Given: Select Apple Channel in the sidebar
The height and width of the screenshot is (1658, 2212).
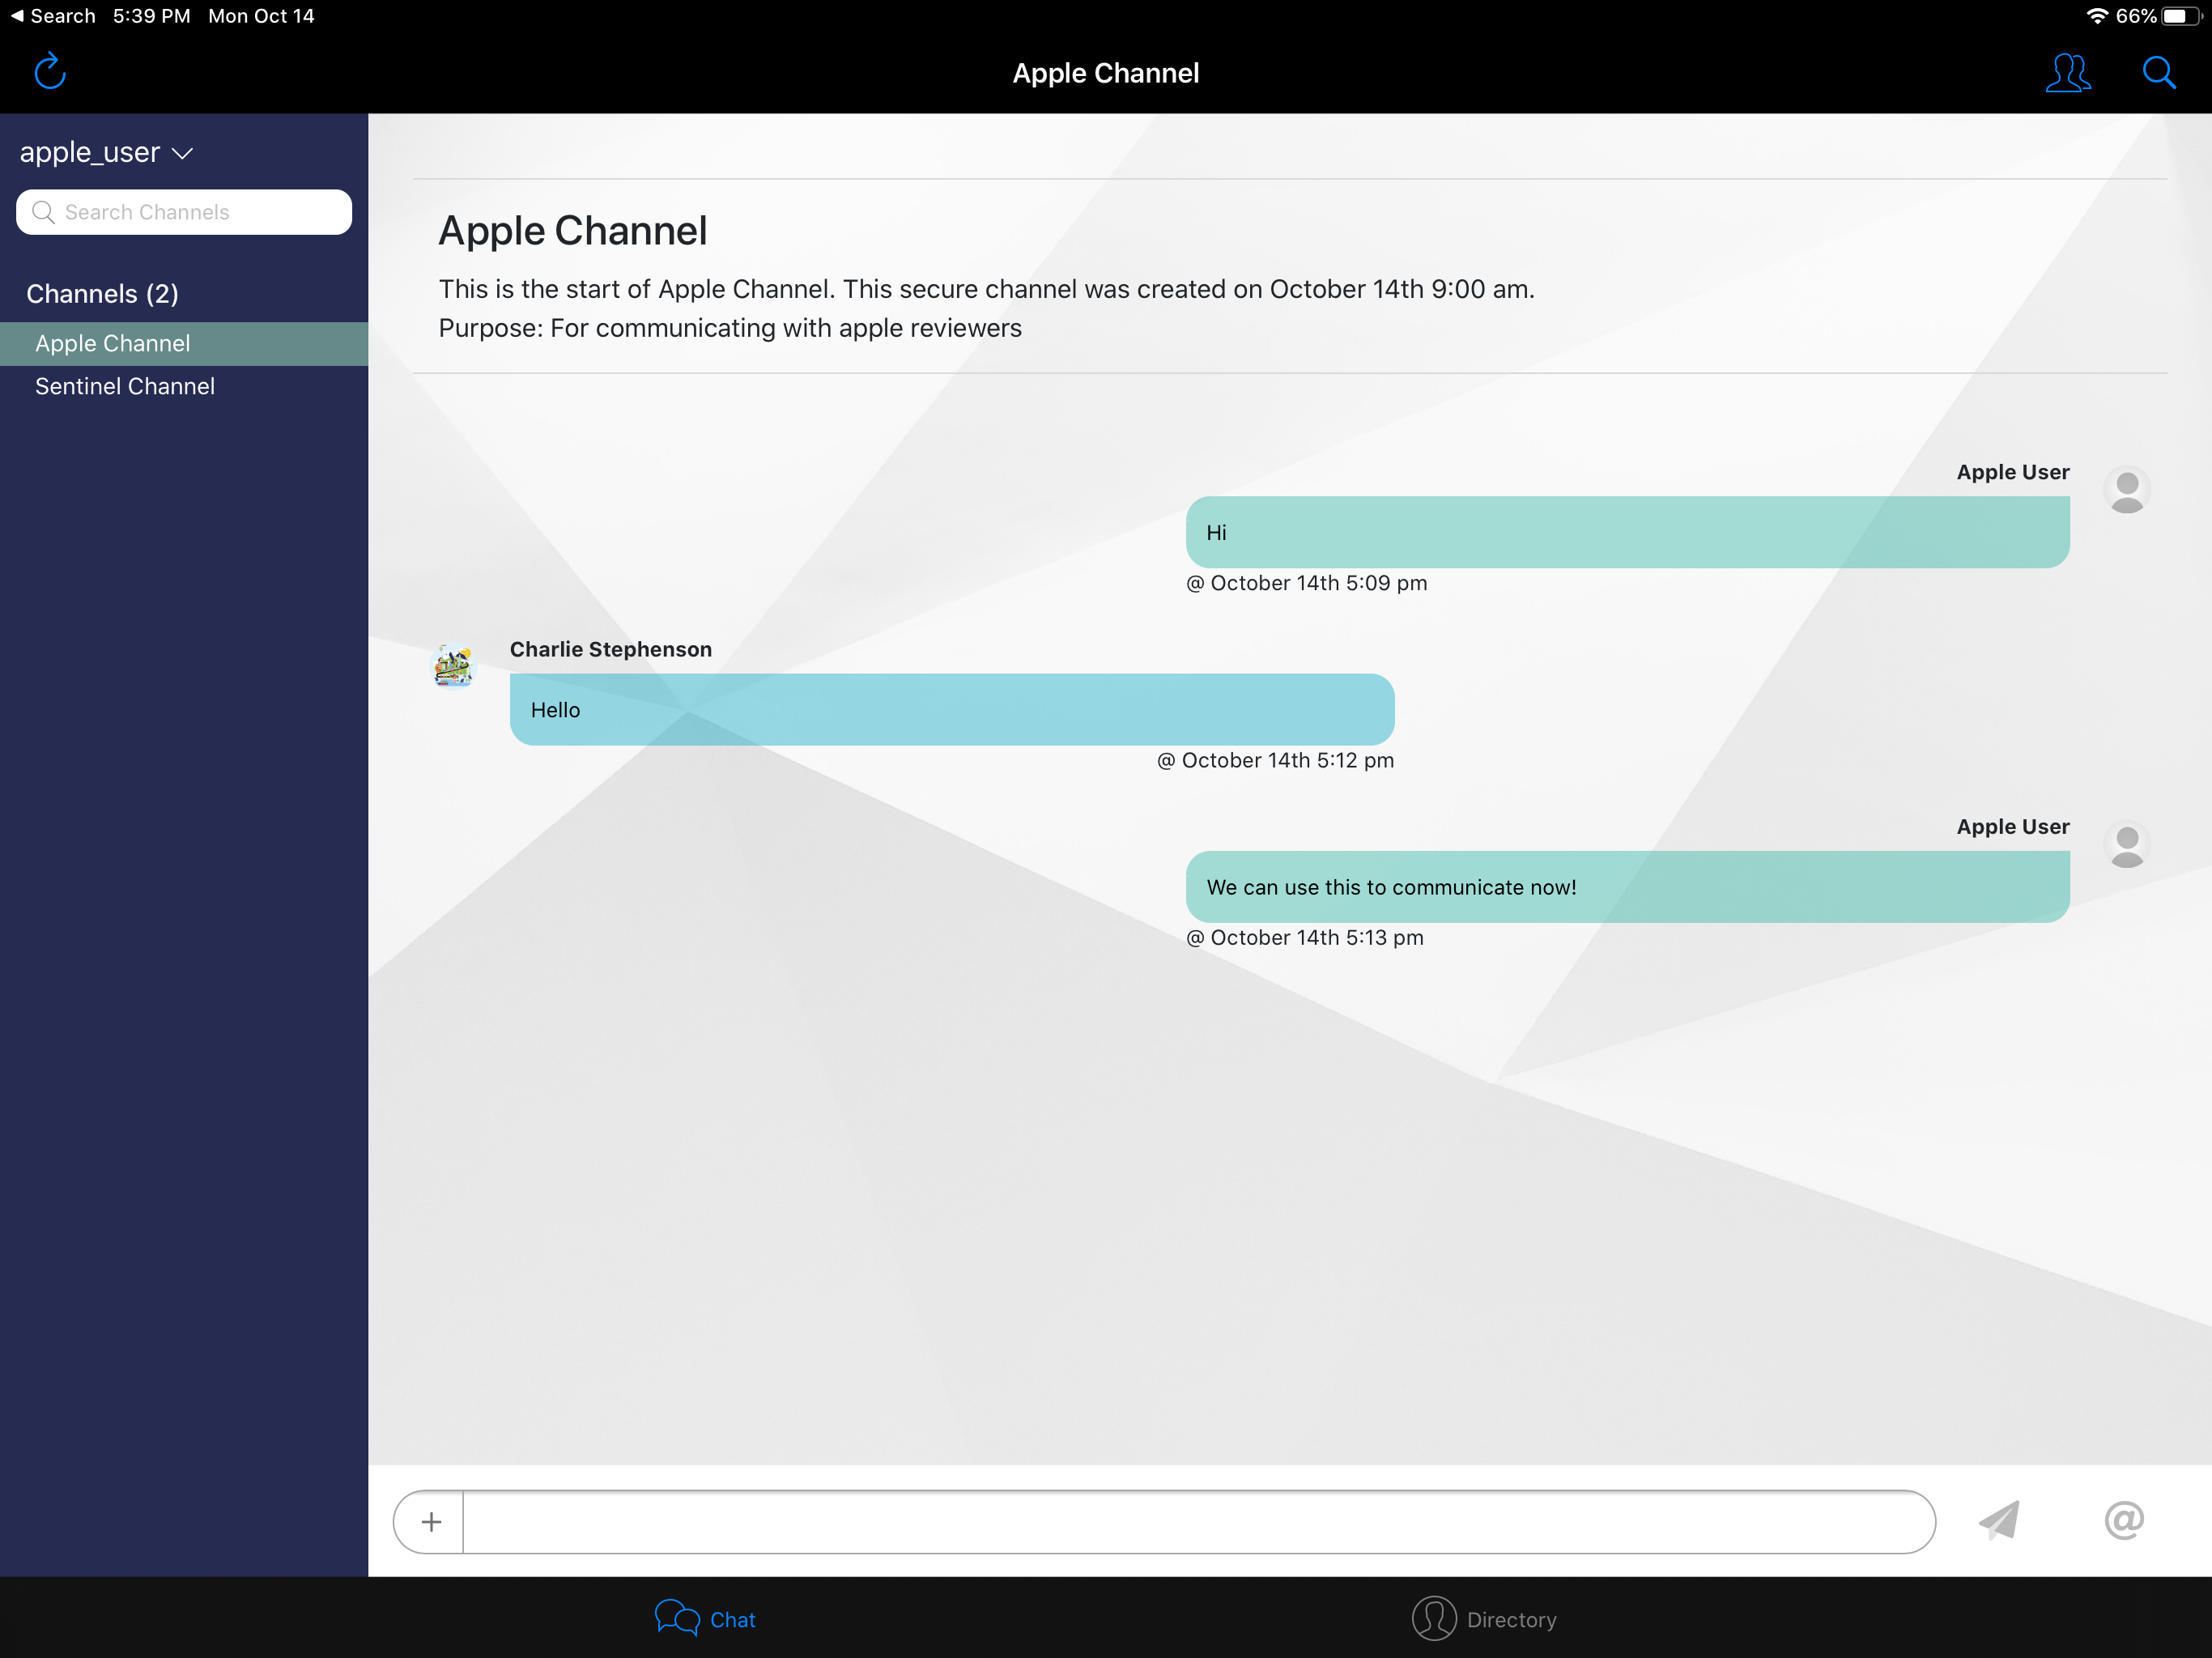Looking at the screenshot, I should [x=184, y=343].
